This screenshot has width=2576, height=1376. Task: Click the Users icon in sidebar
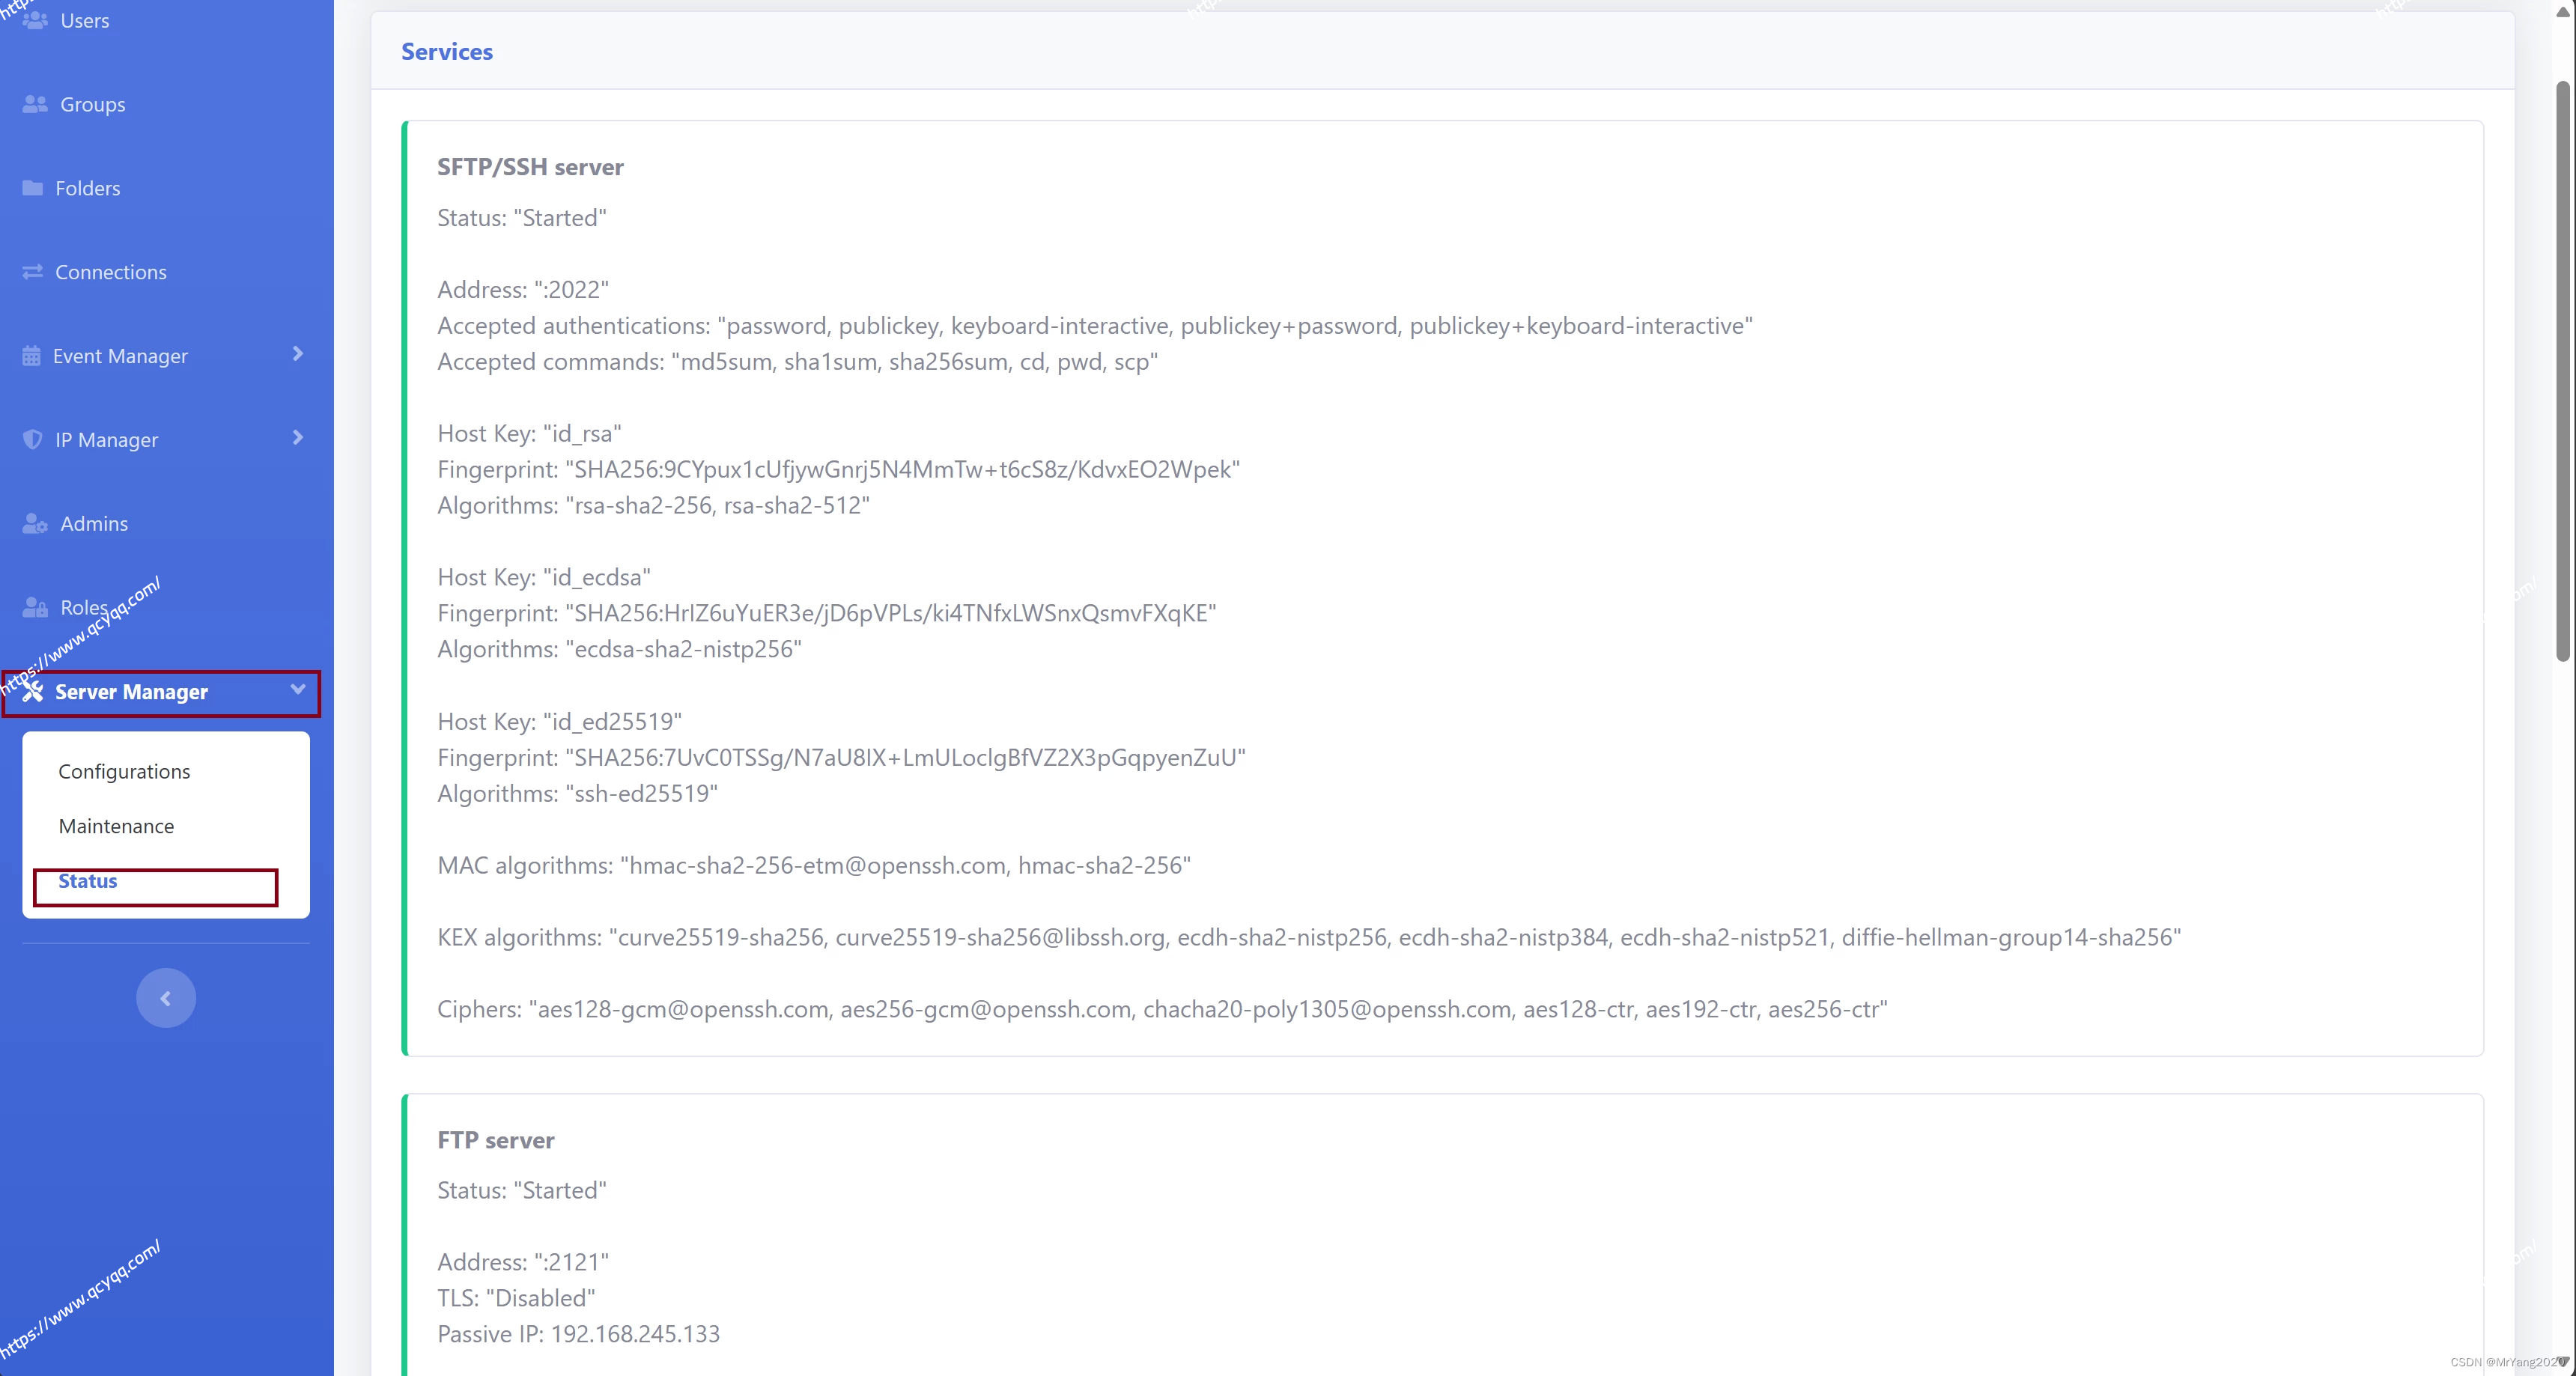(x=35, y=20)
